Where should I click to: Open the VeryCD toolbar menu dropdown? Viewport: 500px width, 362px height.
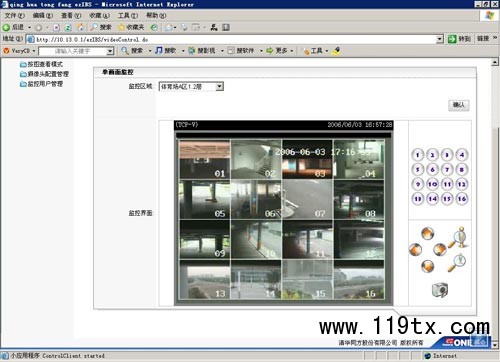tap(34, 51)
